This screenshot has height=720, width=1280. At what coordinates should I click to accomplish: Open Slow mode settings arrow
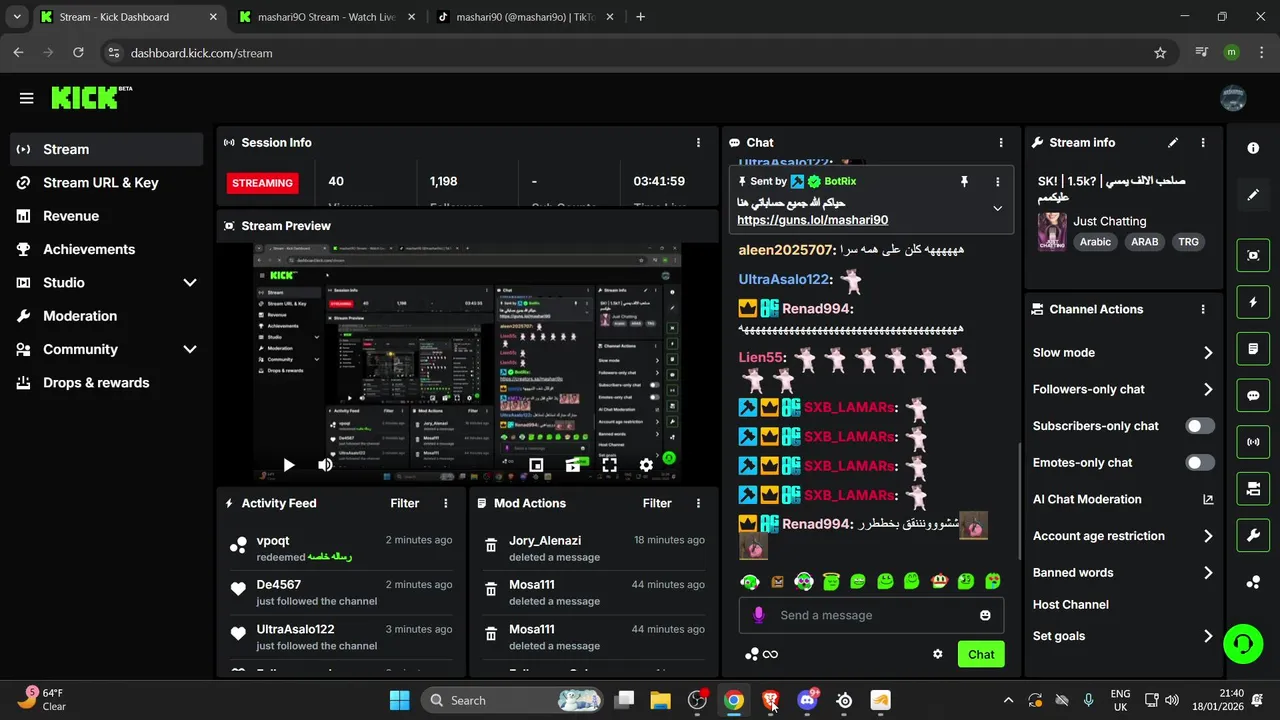[1208, 353]
